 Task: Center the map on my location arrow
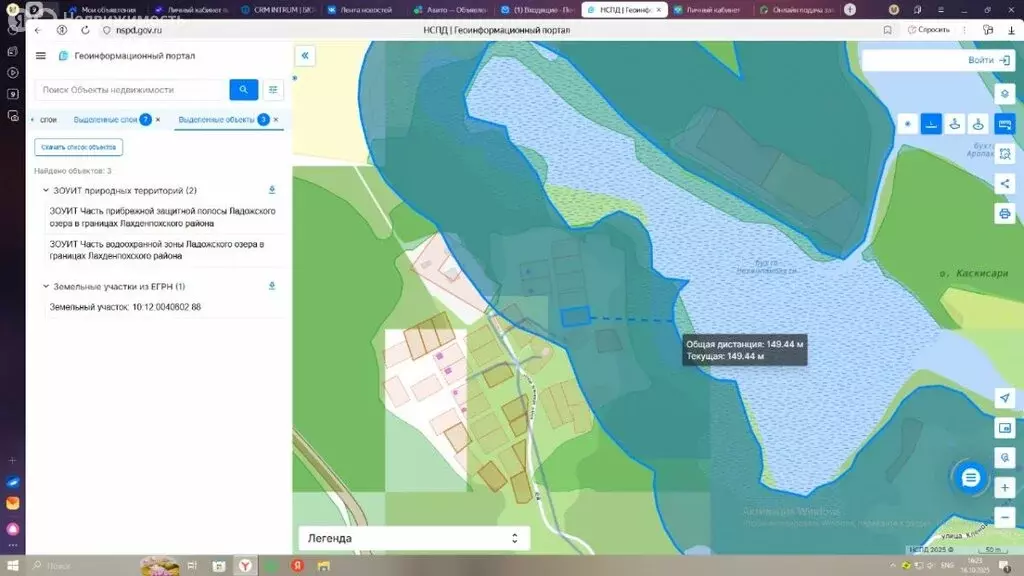click(x=1005, y=399)
